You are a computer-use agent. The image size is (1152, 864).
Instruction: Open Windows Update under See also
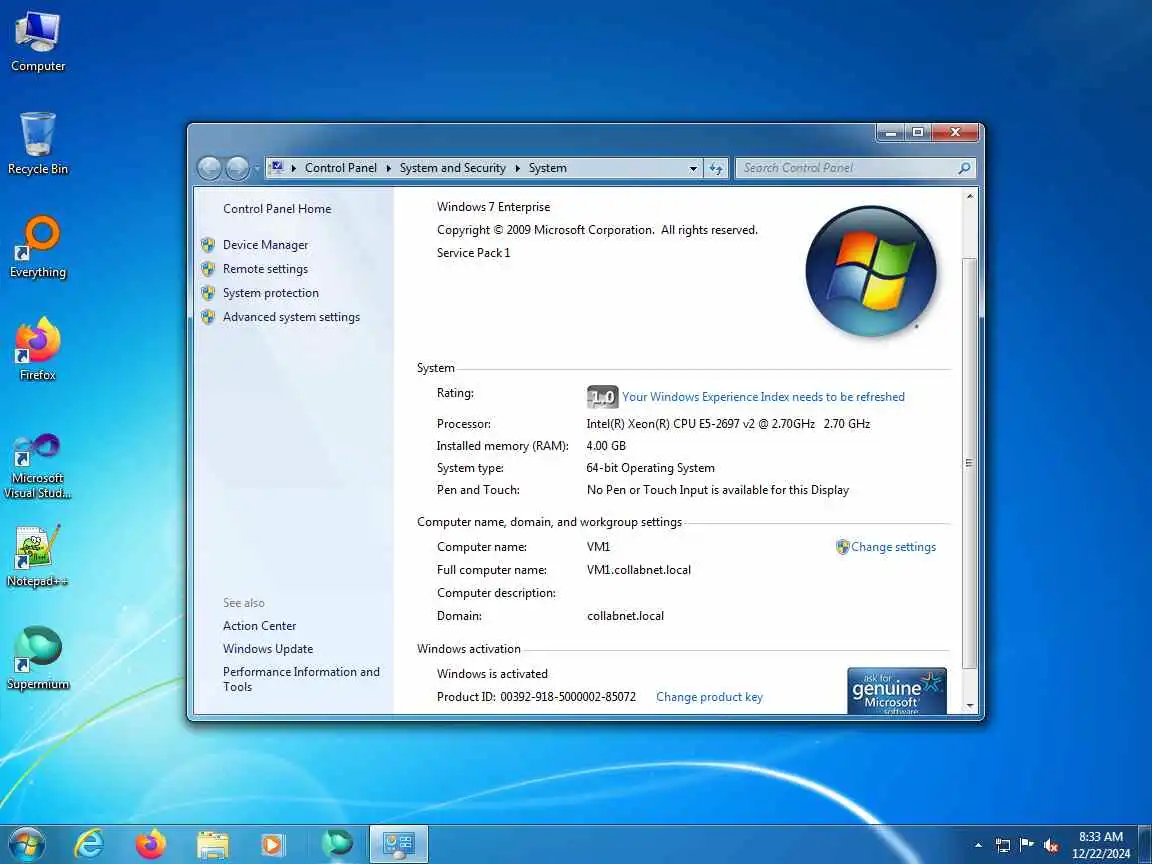point(267,649)
